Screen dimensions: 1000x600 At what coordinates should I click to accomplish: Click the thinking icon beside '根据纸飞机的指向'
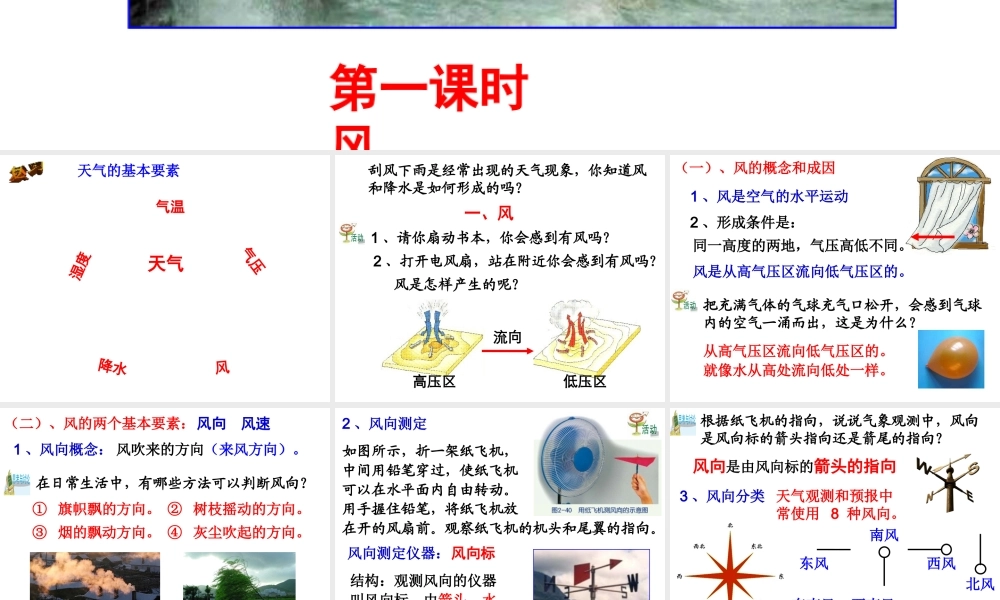click(684, 423)
